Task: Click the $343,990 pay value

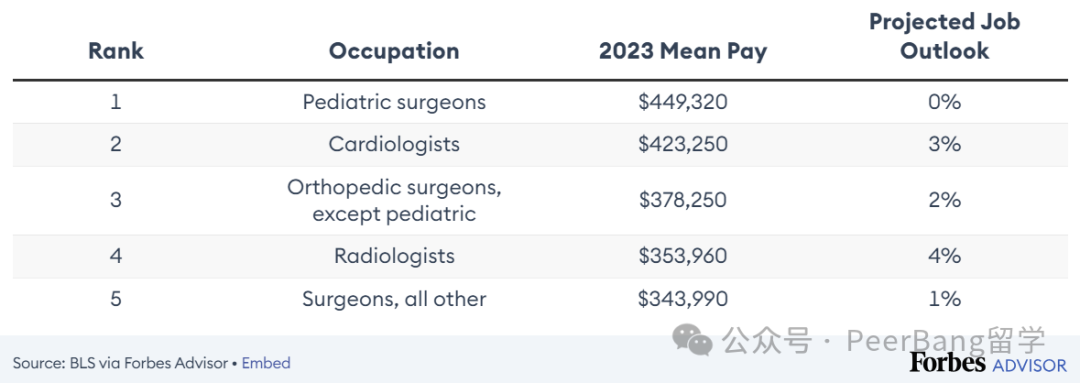Action: pyautogui.click(x=683, y=299)
